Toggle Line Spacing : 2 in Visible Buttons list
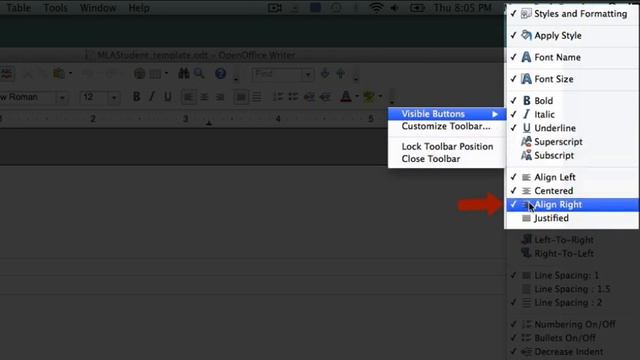Screen dimensions: 640x360 (x=572, y=302)
